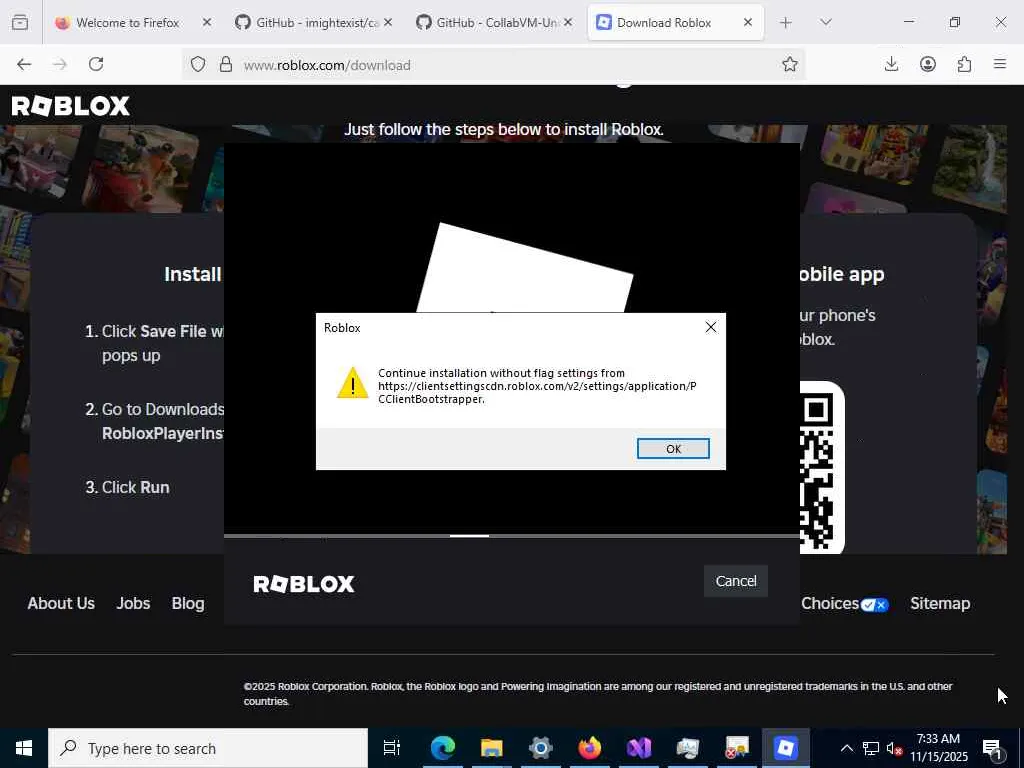Image resolution: width=1024 pixels, height=768 pixels.
Task: Open About Us footer link
Action: click(x=61, y=603)
